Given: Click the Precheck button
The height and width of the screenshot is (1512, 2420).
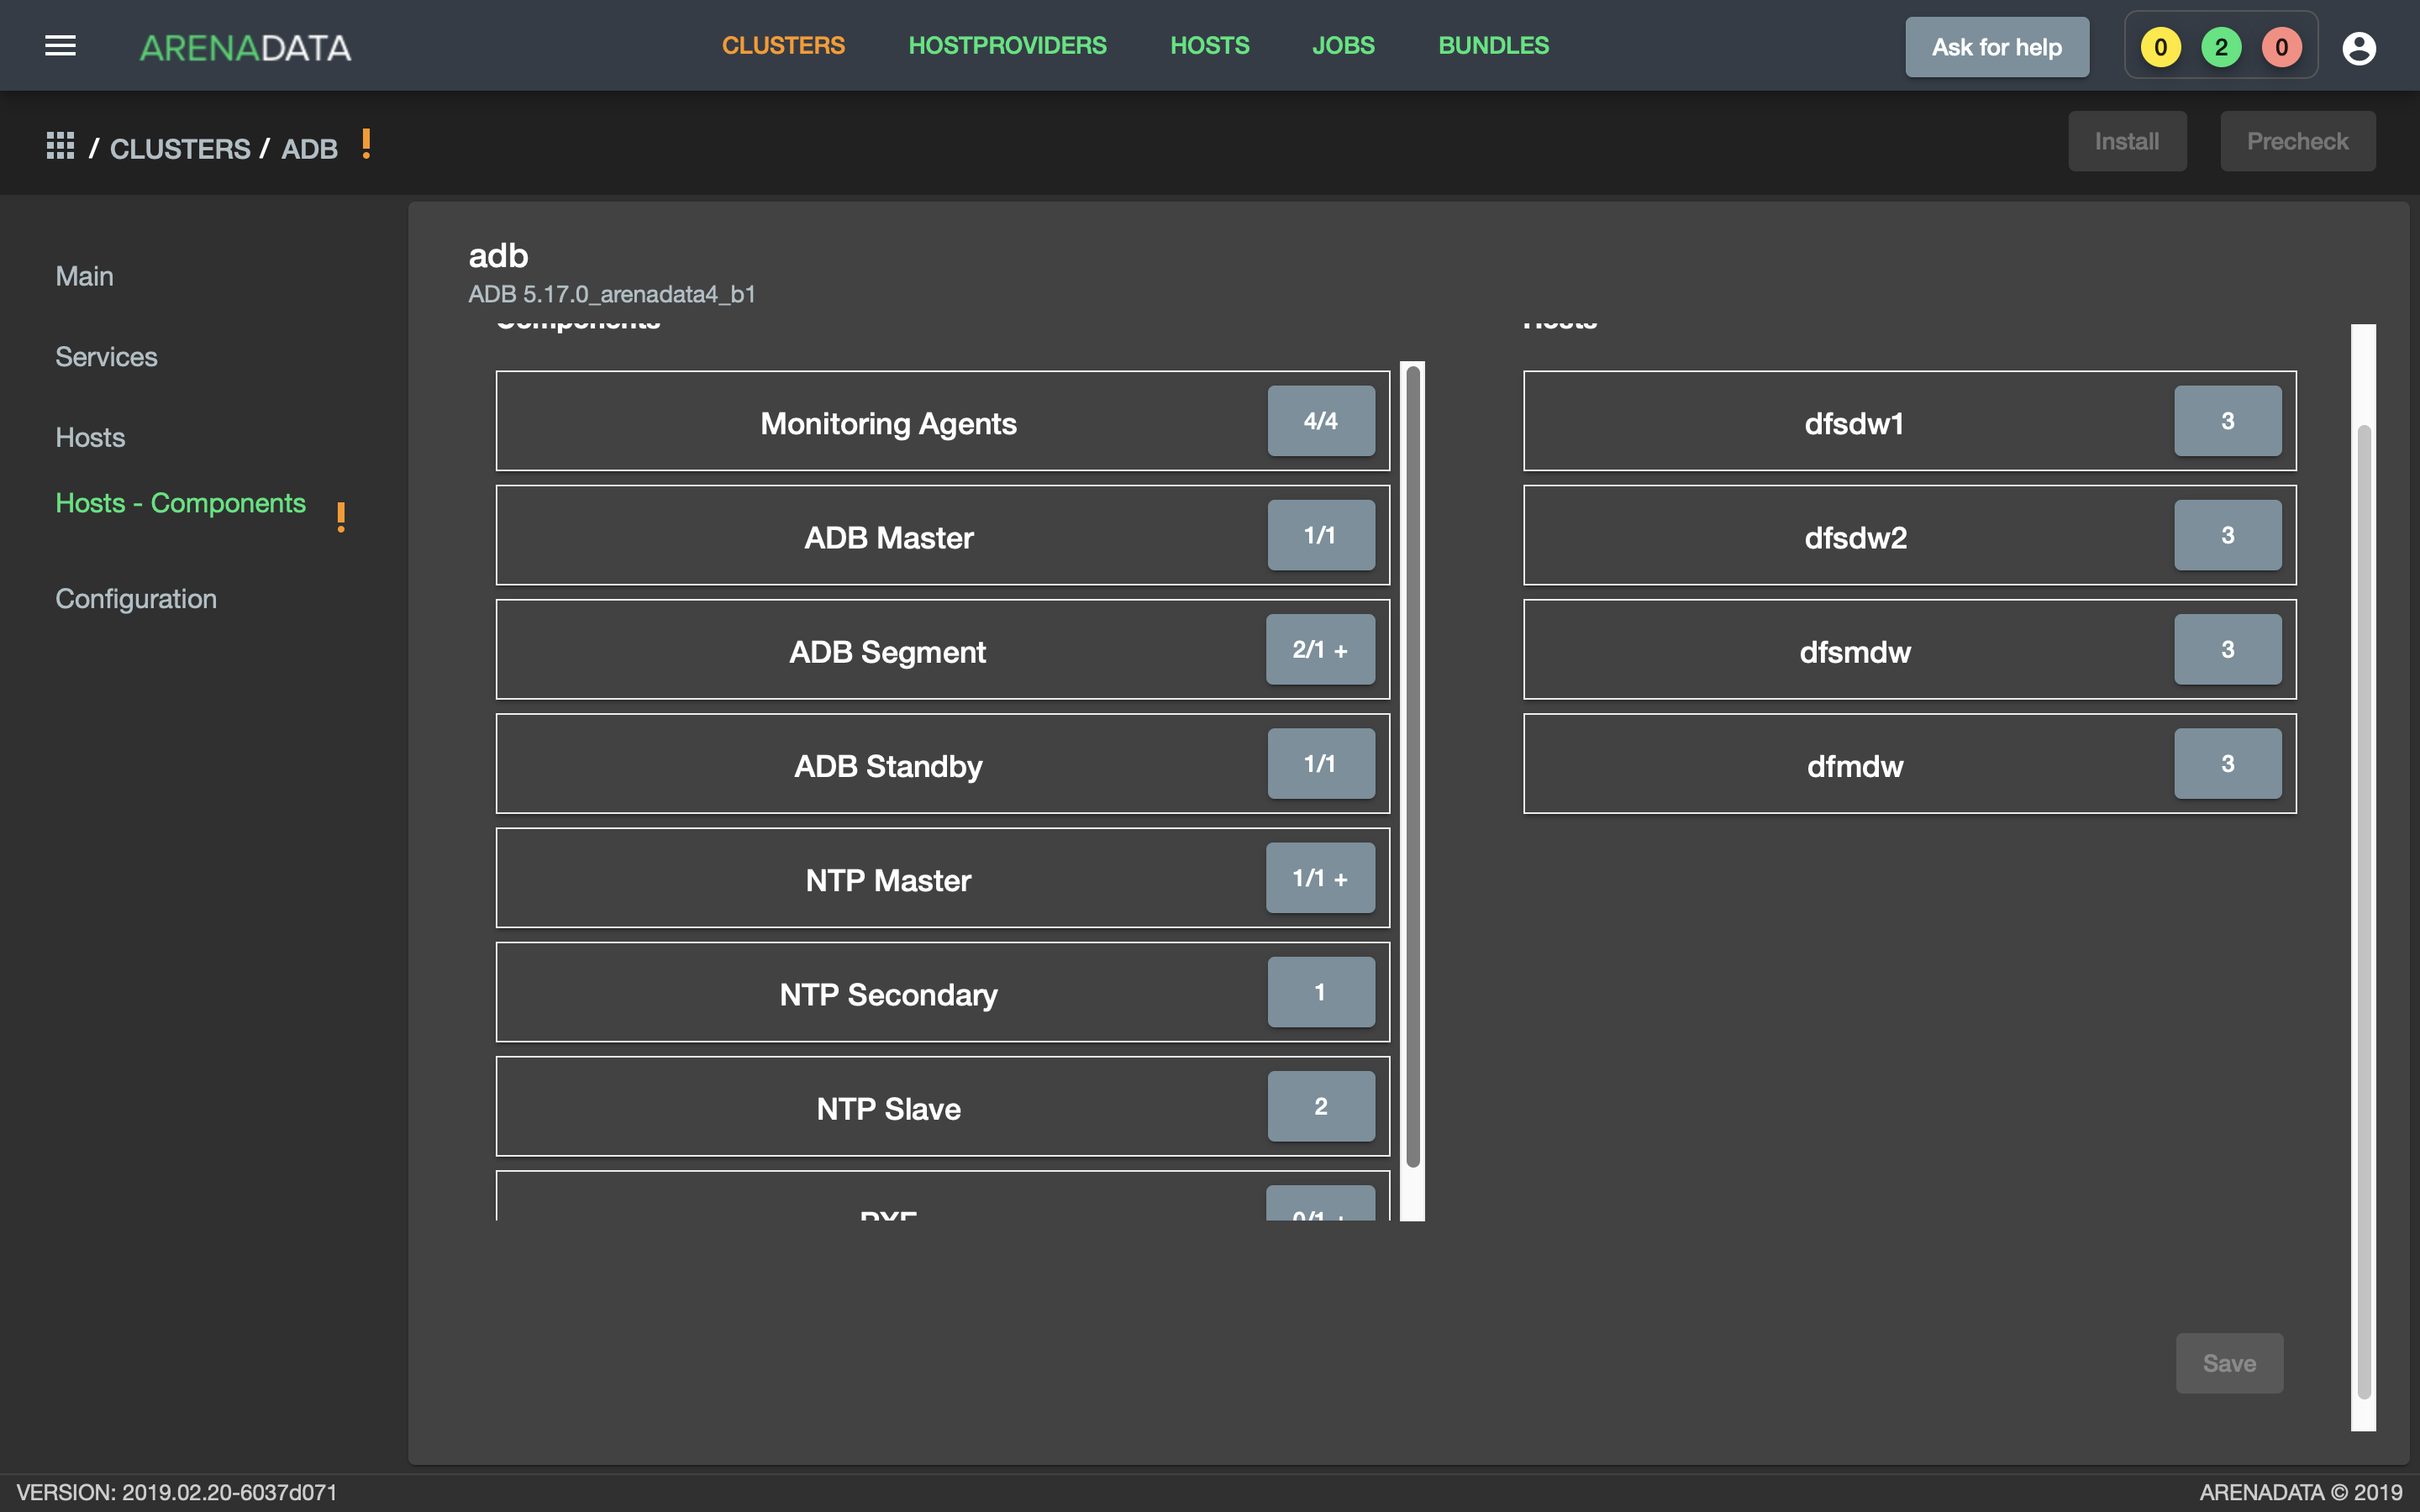Looking at the screenshot, I should click(x=2297, y=141).
